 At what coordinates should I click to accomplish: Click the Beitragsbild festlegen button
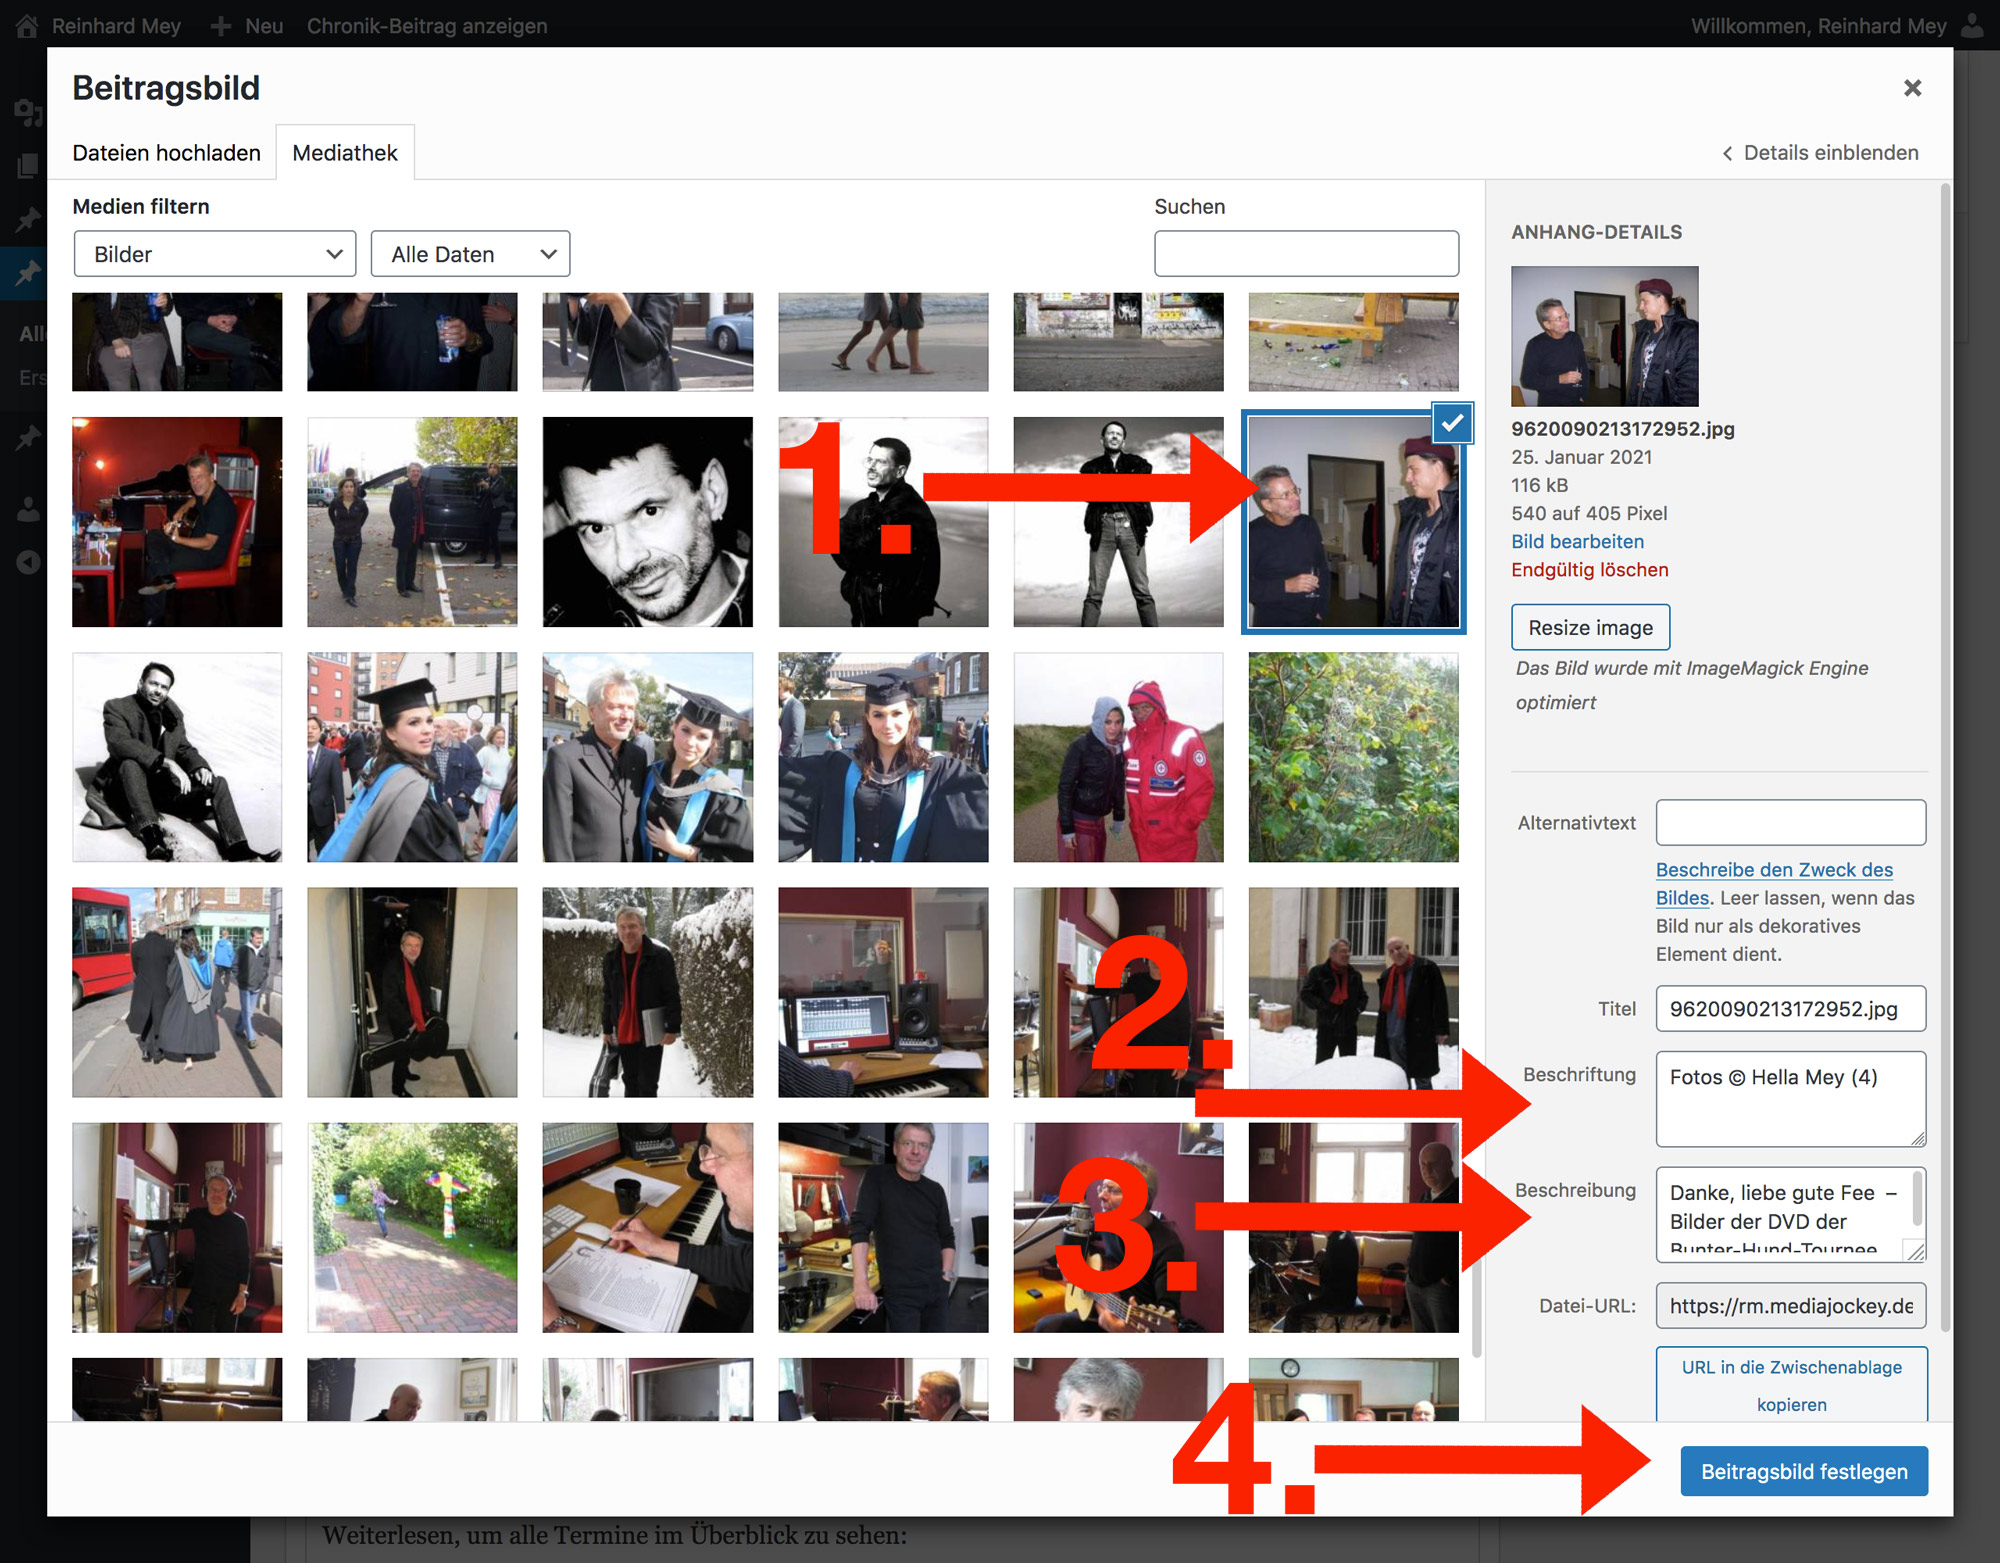tap(1804, 1471)
